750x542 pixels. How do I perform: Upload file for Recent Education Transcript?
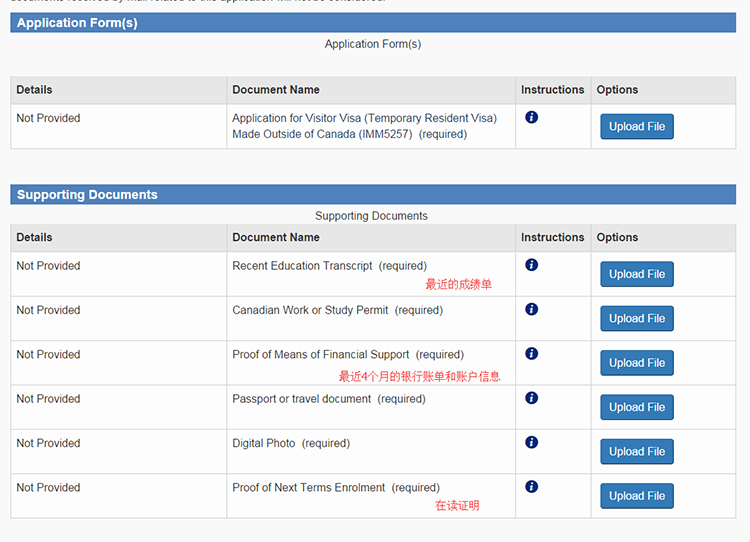tap(637, 274)
